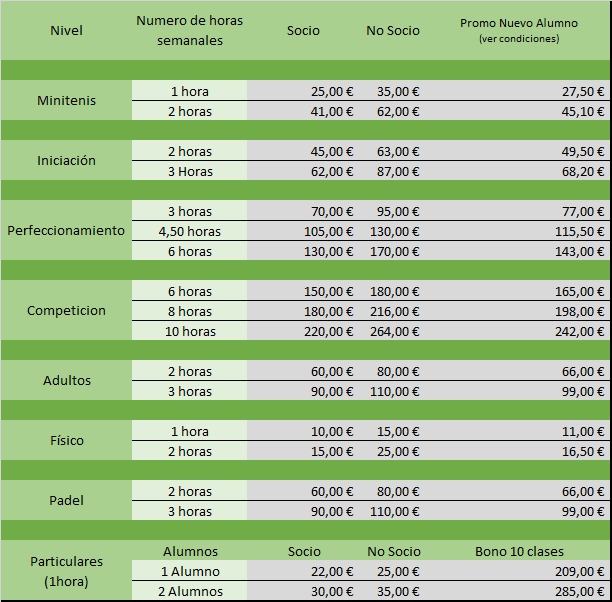Screen dimensions: 612x602
Task: Click the Nivel column header
Action: (66, 30)
